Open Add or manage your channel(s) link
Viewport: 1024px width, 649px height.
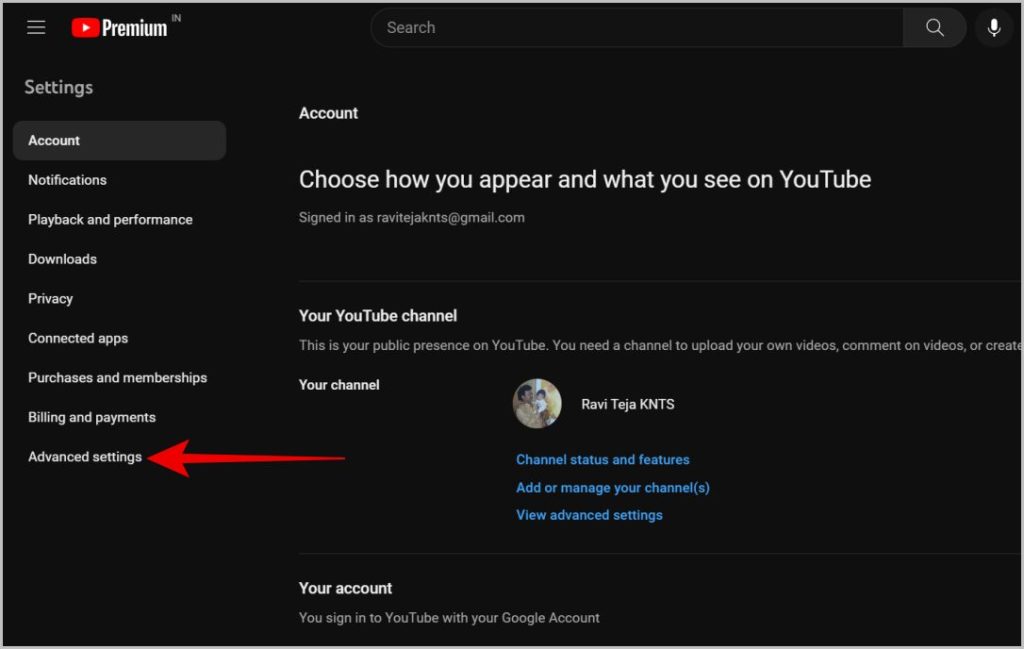point(613,488)
